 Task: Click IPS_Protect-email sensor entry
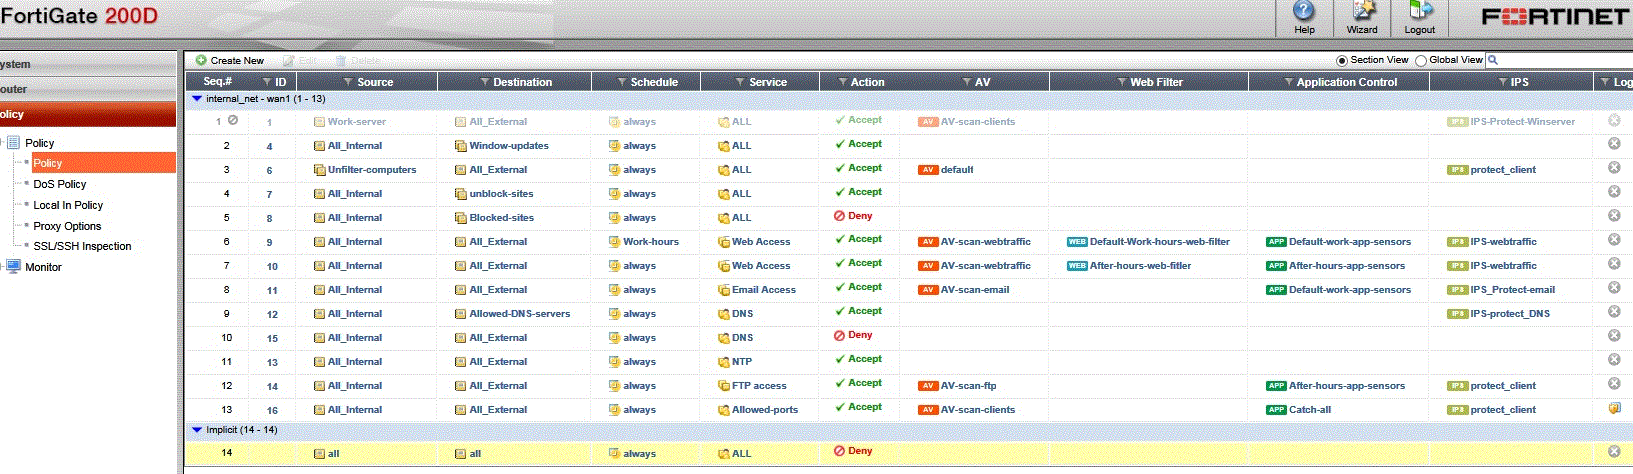pos(1512,290)
